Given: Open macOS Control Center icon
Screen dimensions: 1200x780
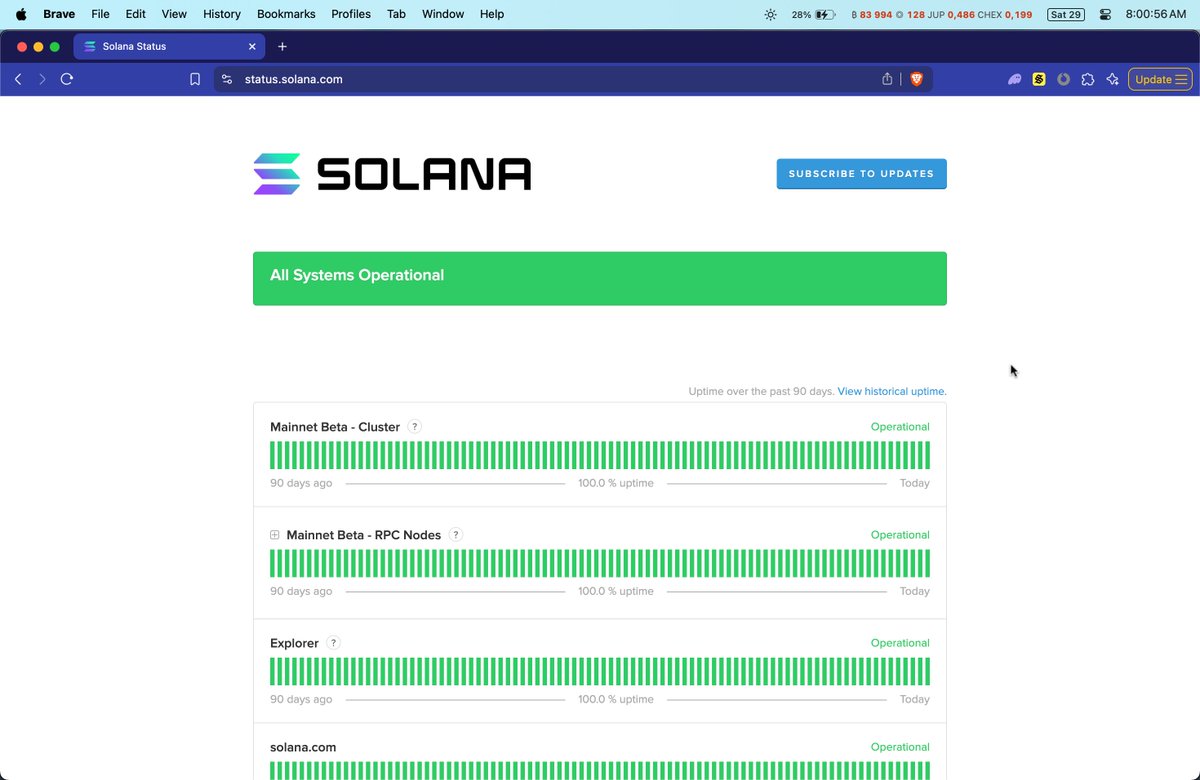Looking at the screenshot, I should [x=1105, y=14].
